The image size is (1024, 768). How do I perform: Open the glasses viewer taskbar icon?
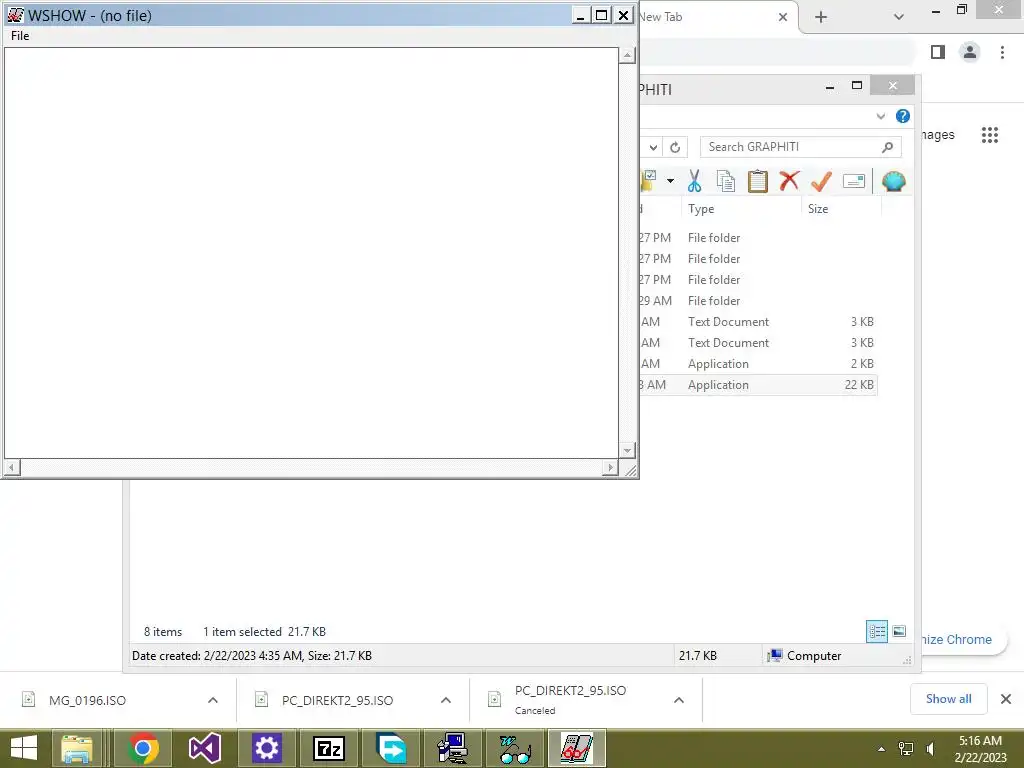tap(515, 748)
